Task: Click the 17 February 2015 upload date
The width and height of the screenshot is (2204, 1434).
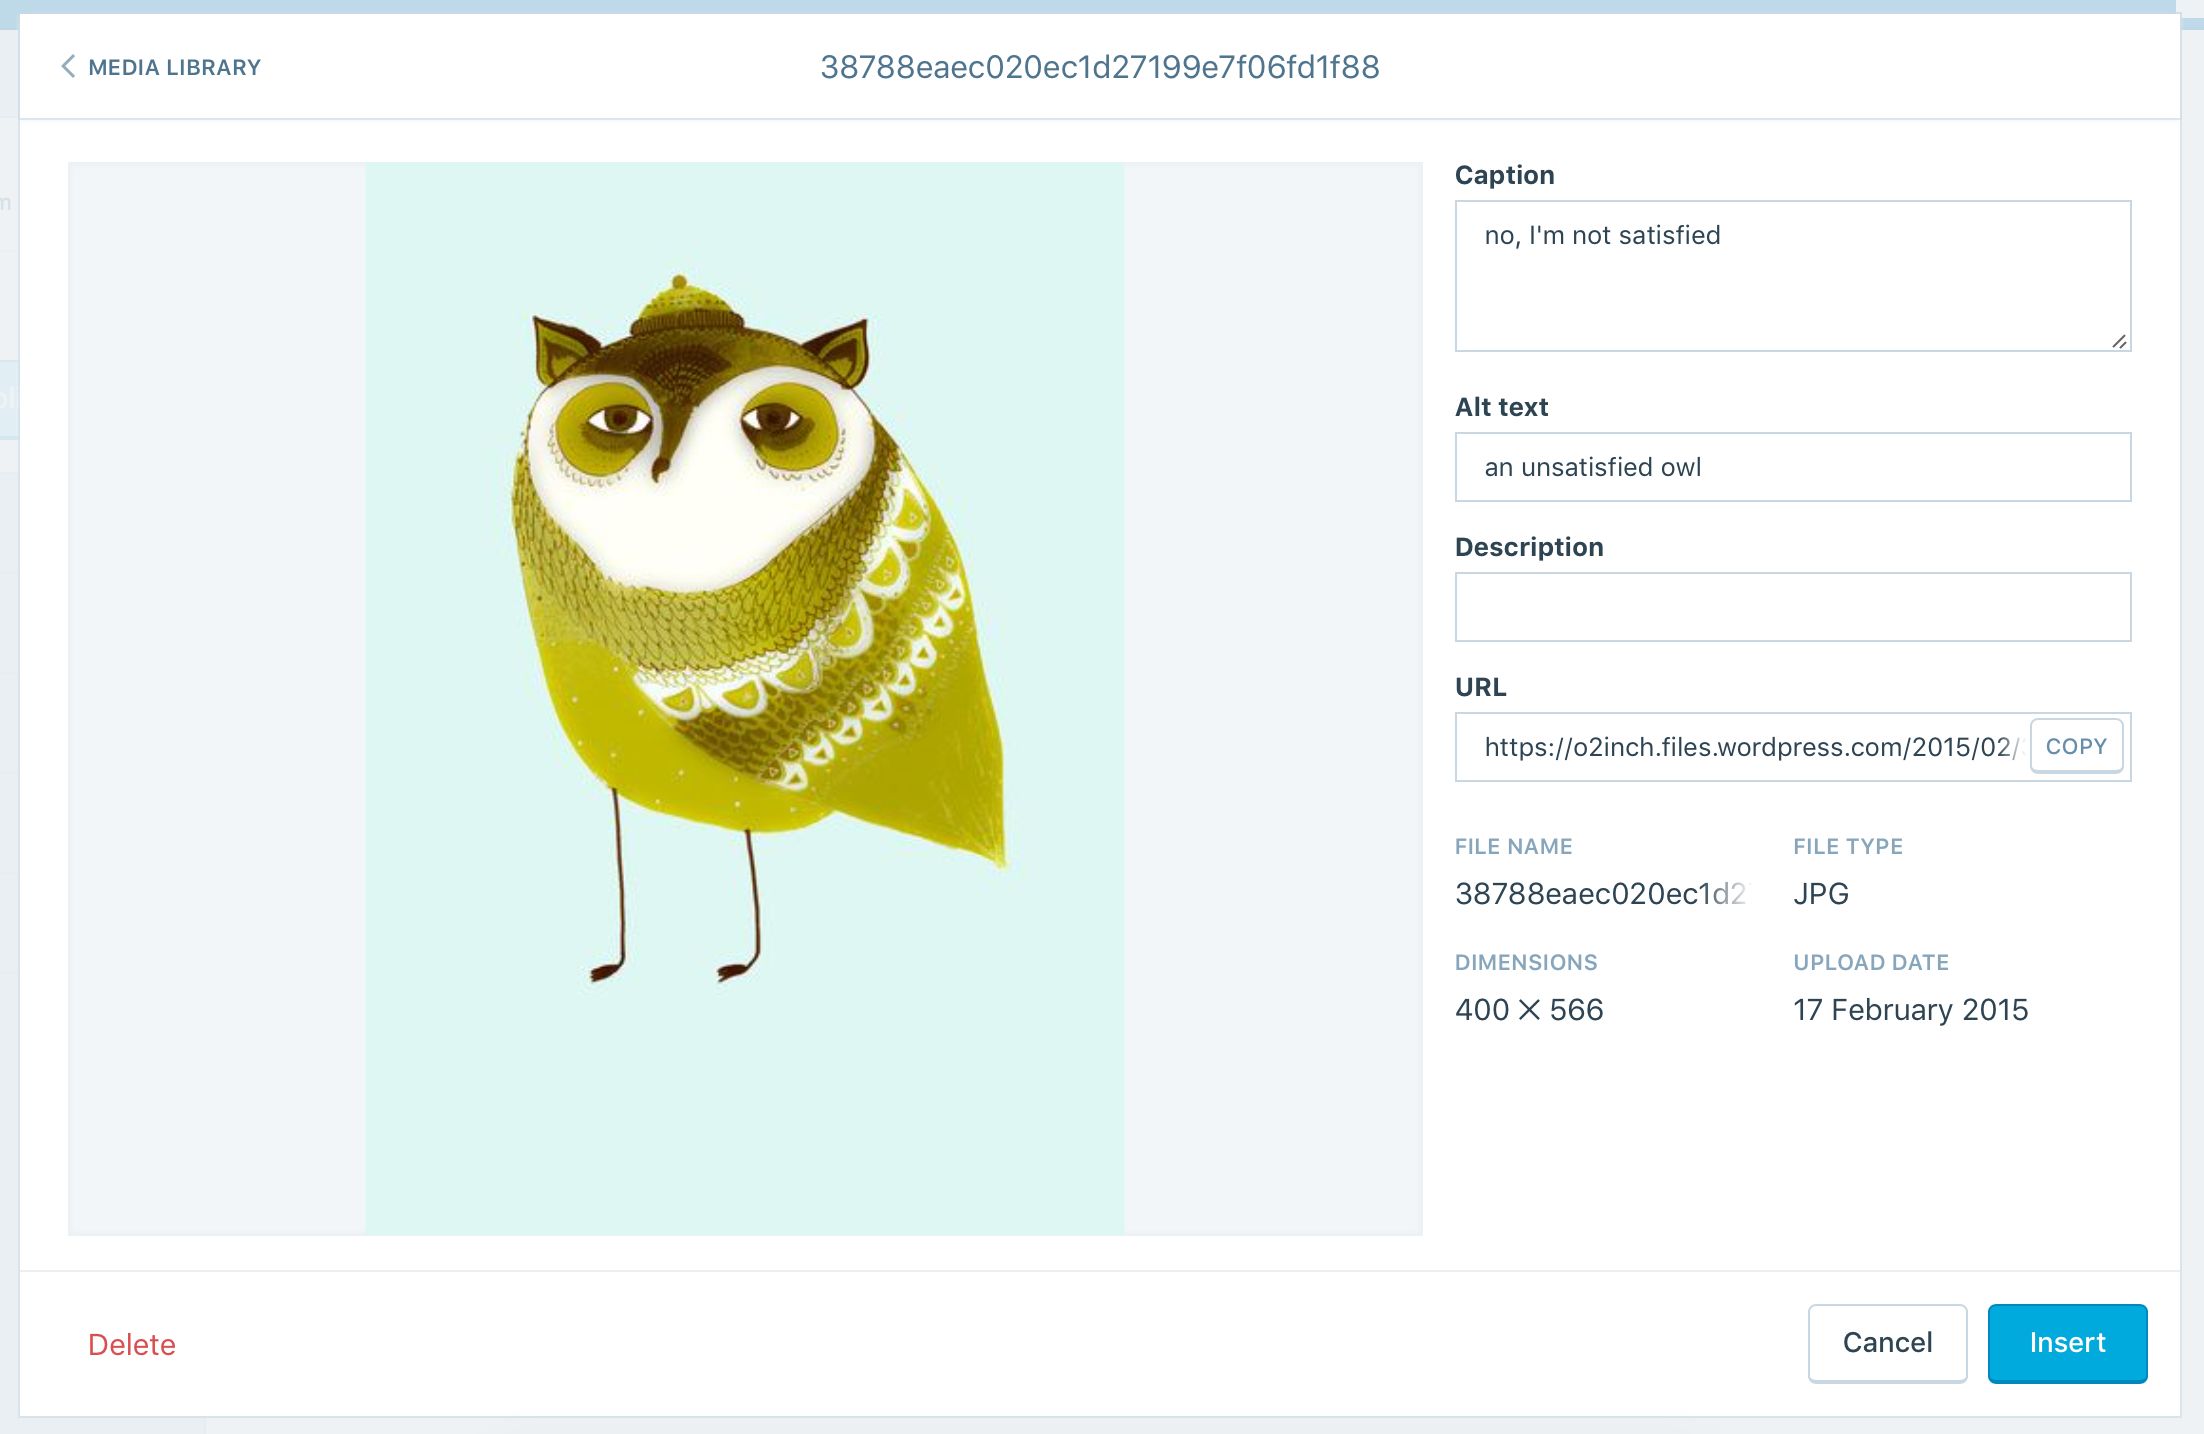Action: (x=1910, y=1010)
